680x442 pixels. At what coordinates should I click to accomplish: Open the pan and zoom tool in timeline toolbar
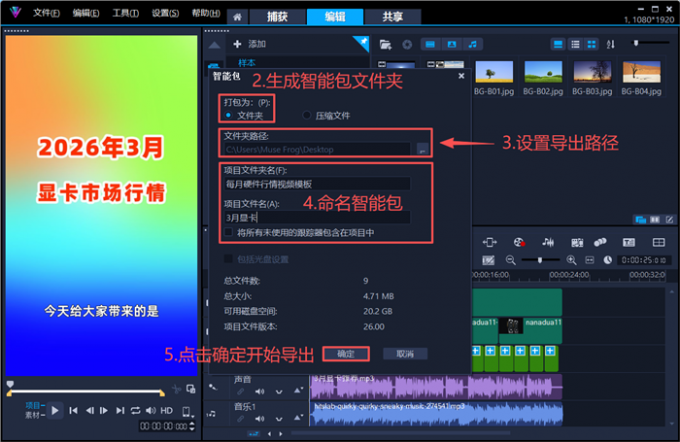[490, 242]
